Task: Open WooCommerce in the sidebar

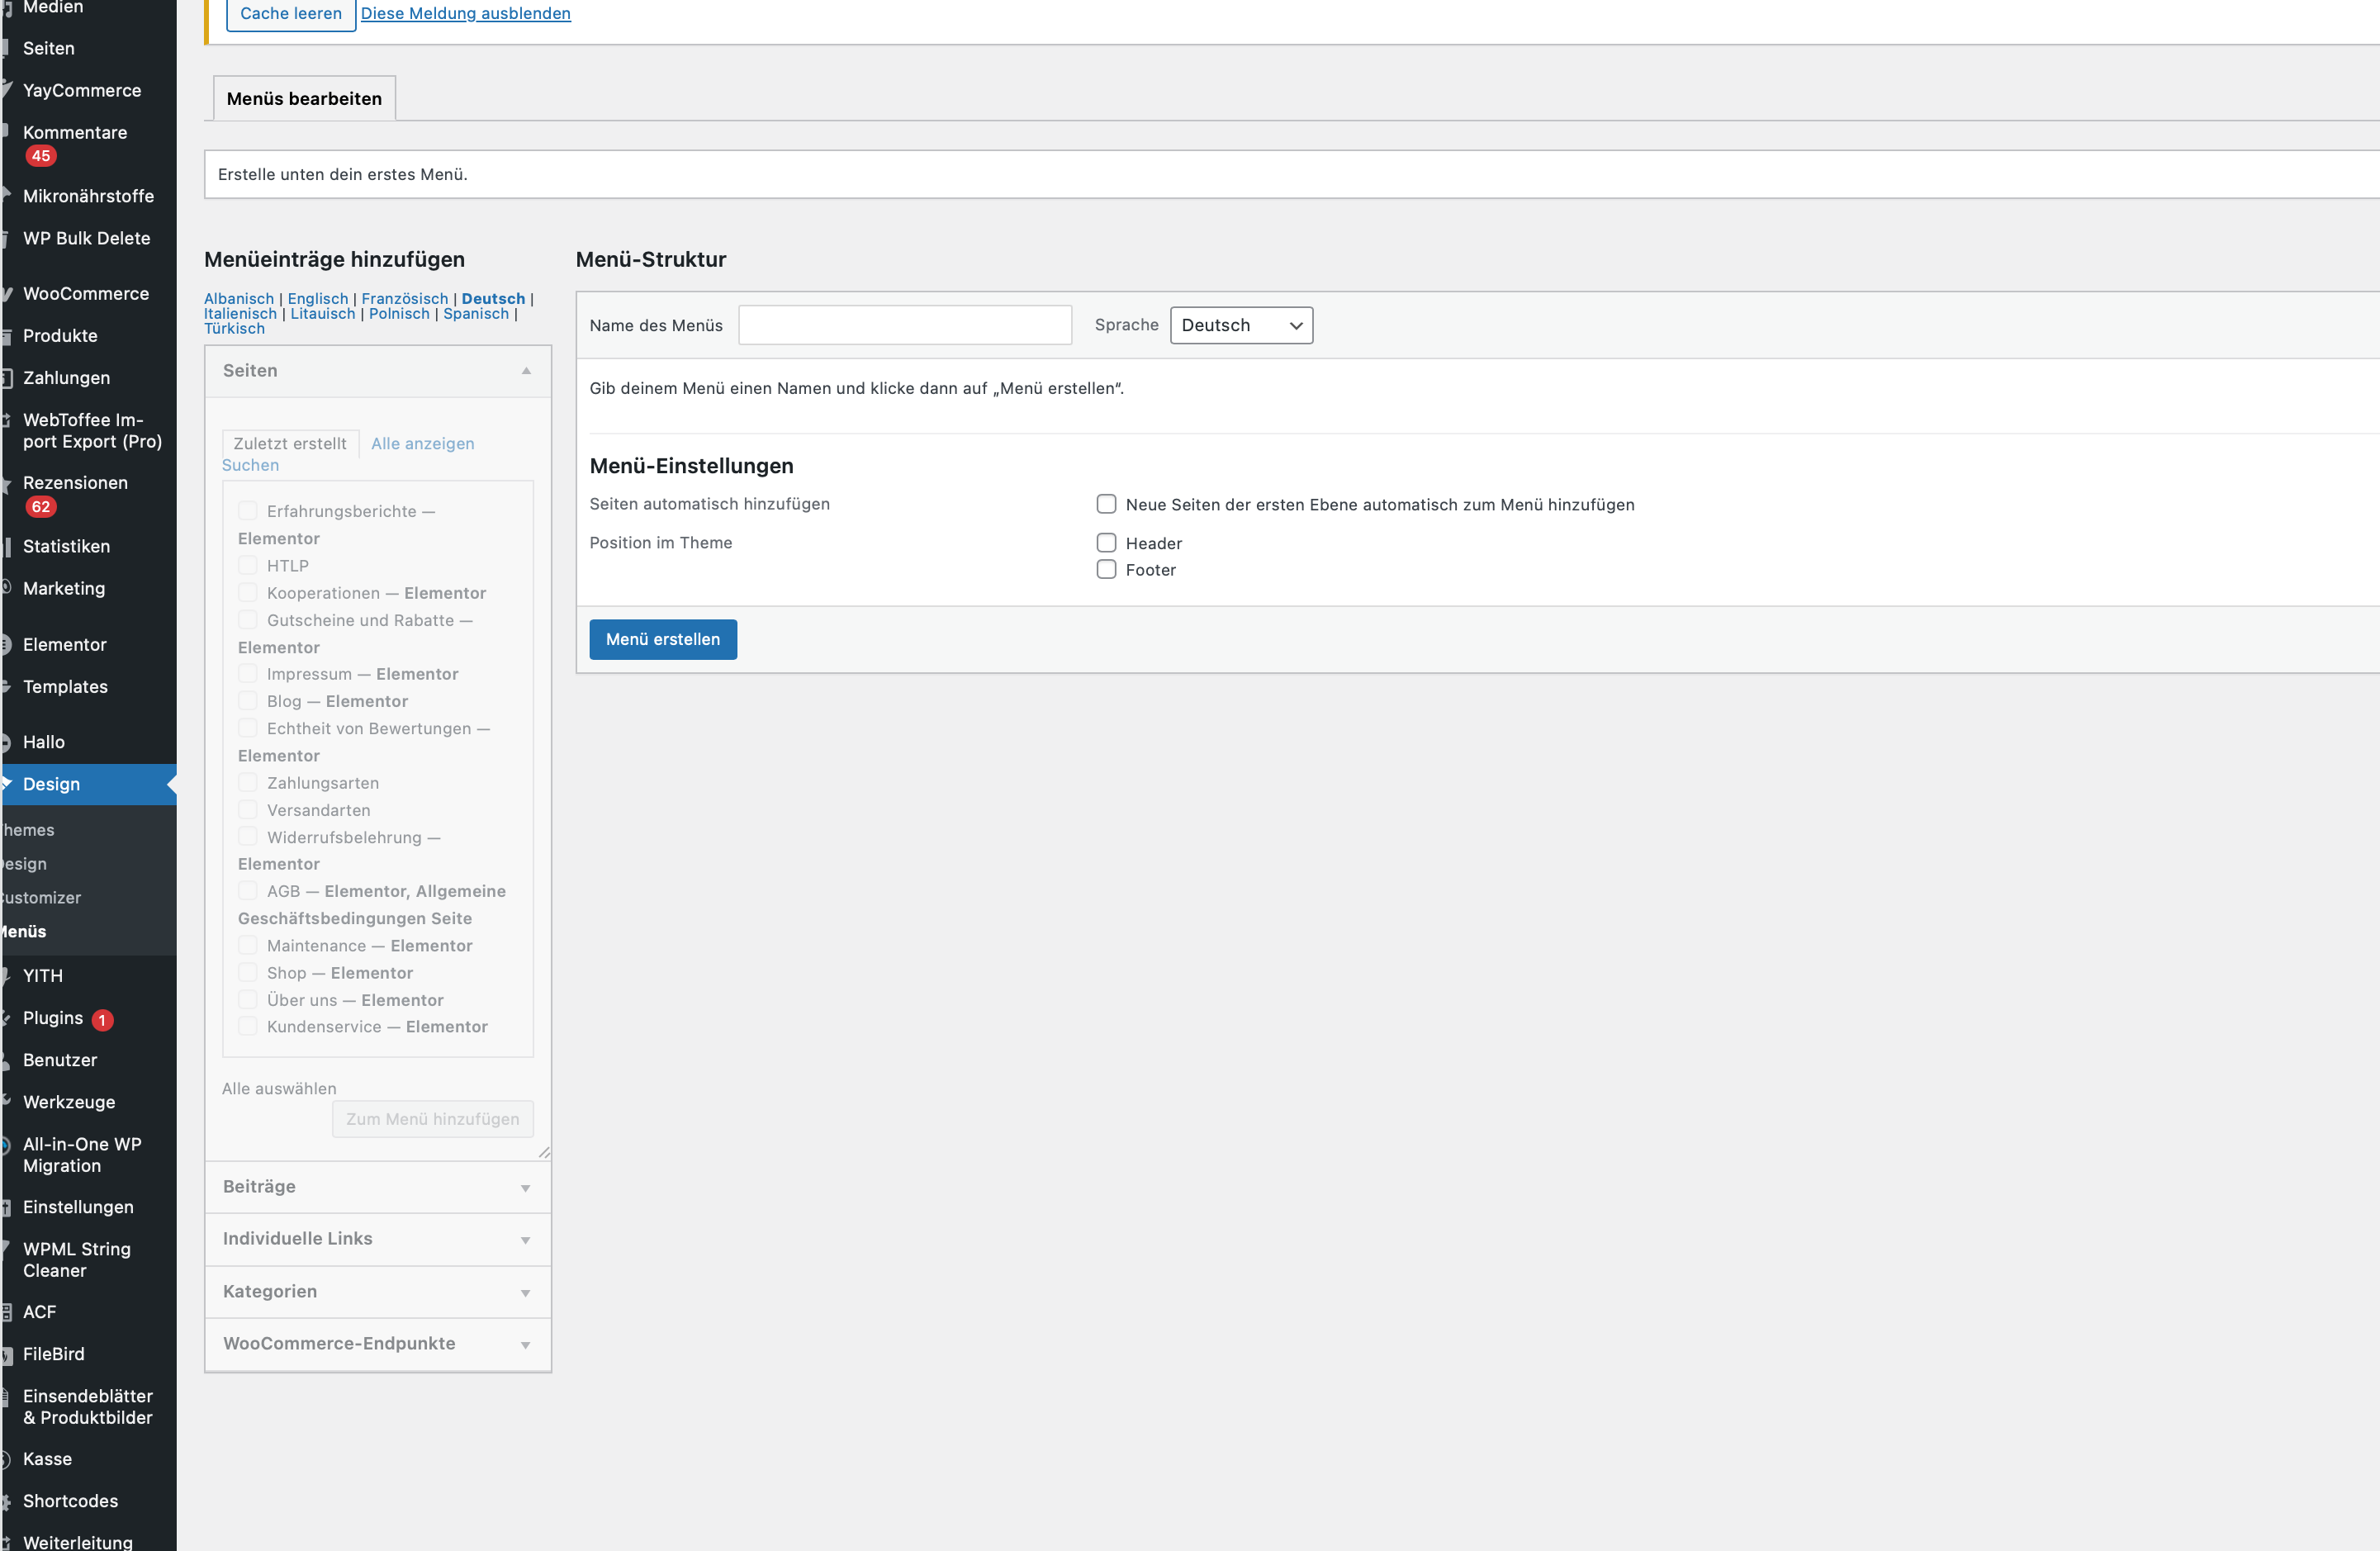Action: tap(86, 293)
